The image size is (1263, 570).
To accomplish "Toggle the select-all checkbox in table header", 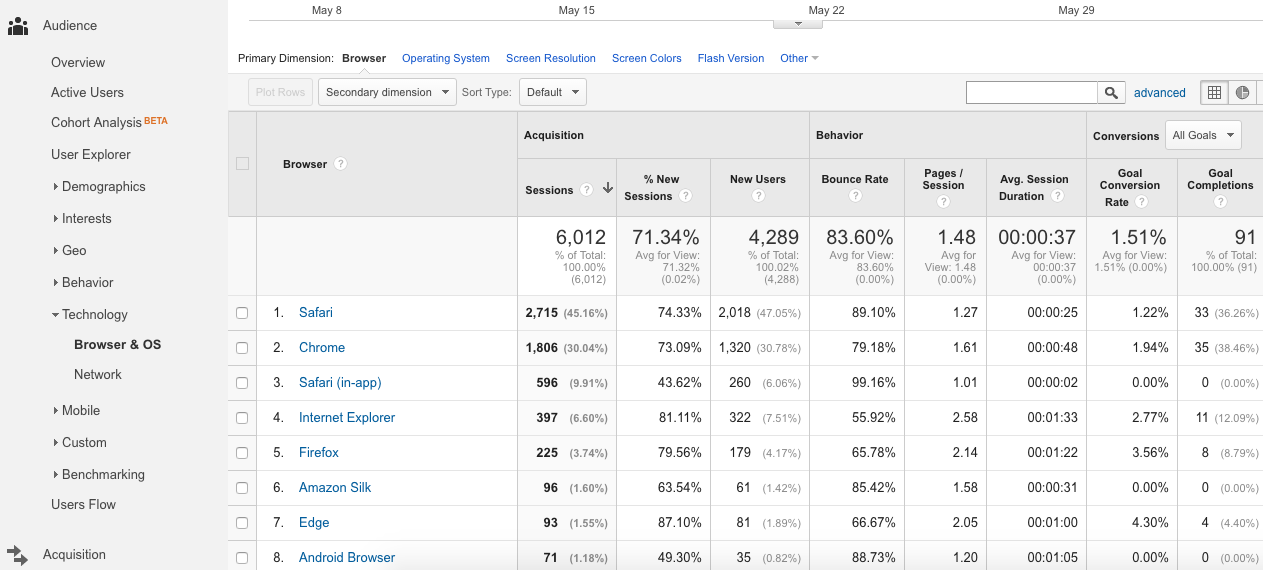I will pos(242,164).
